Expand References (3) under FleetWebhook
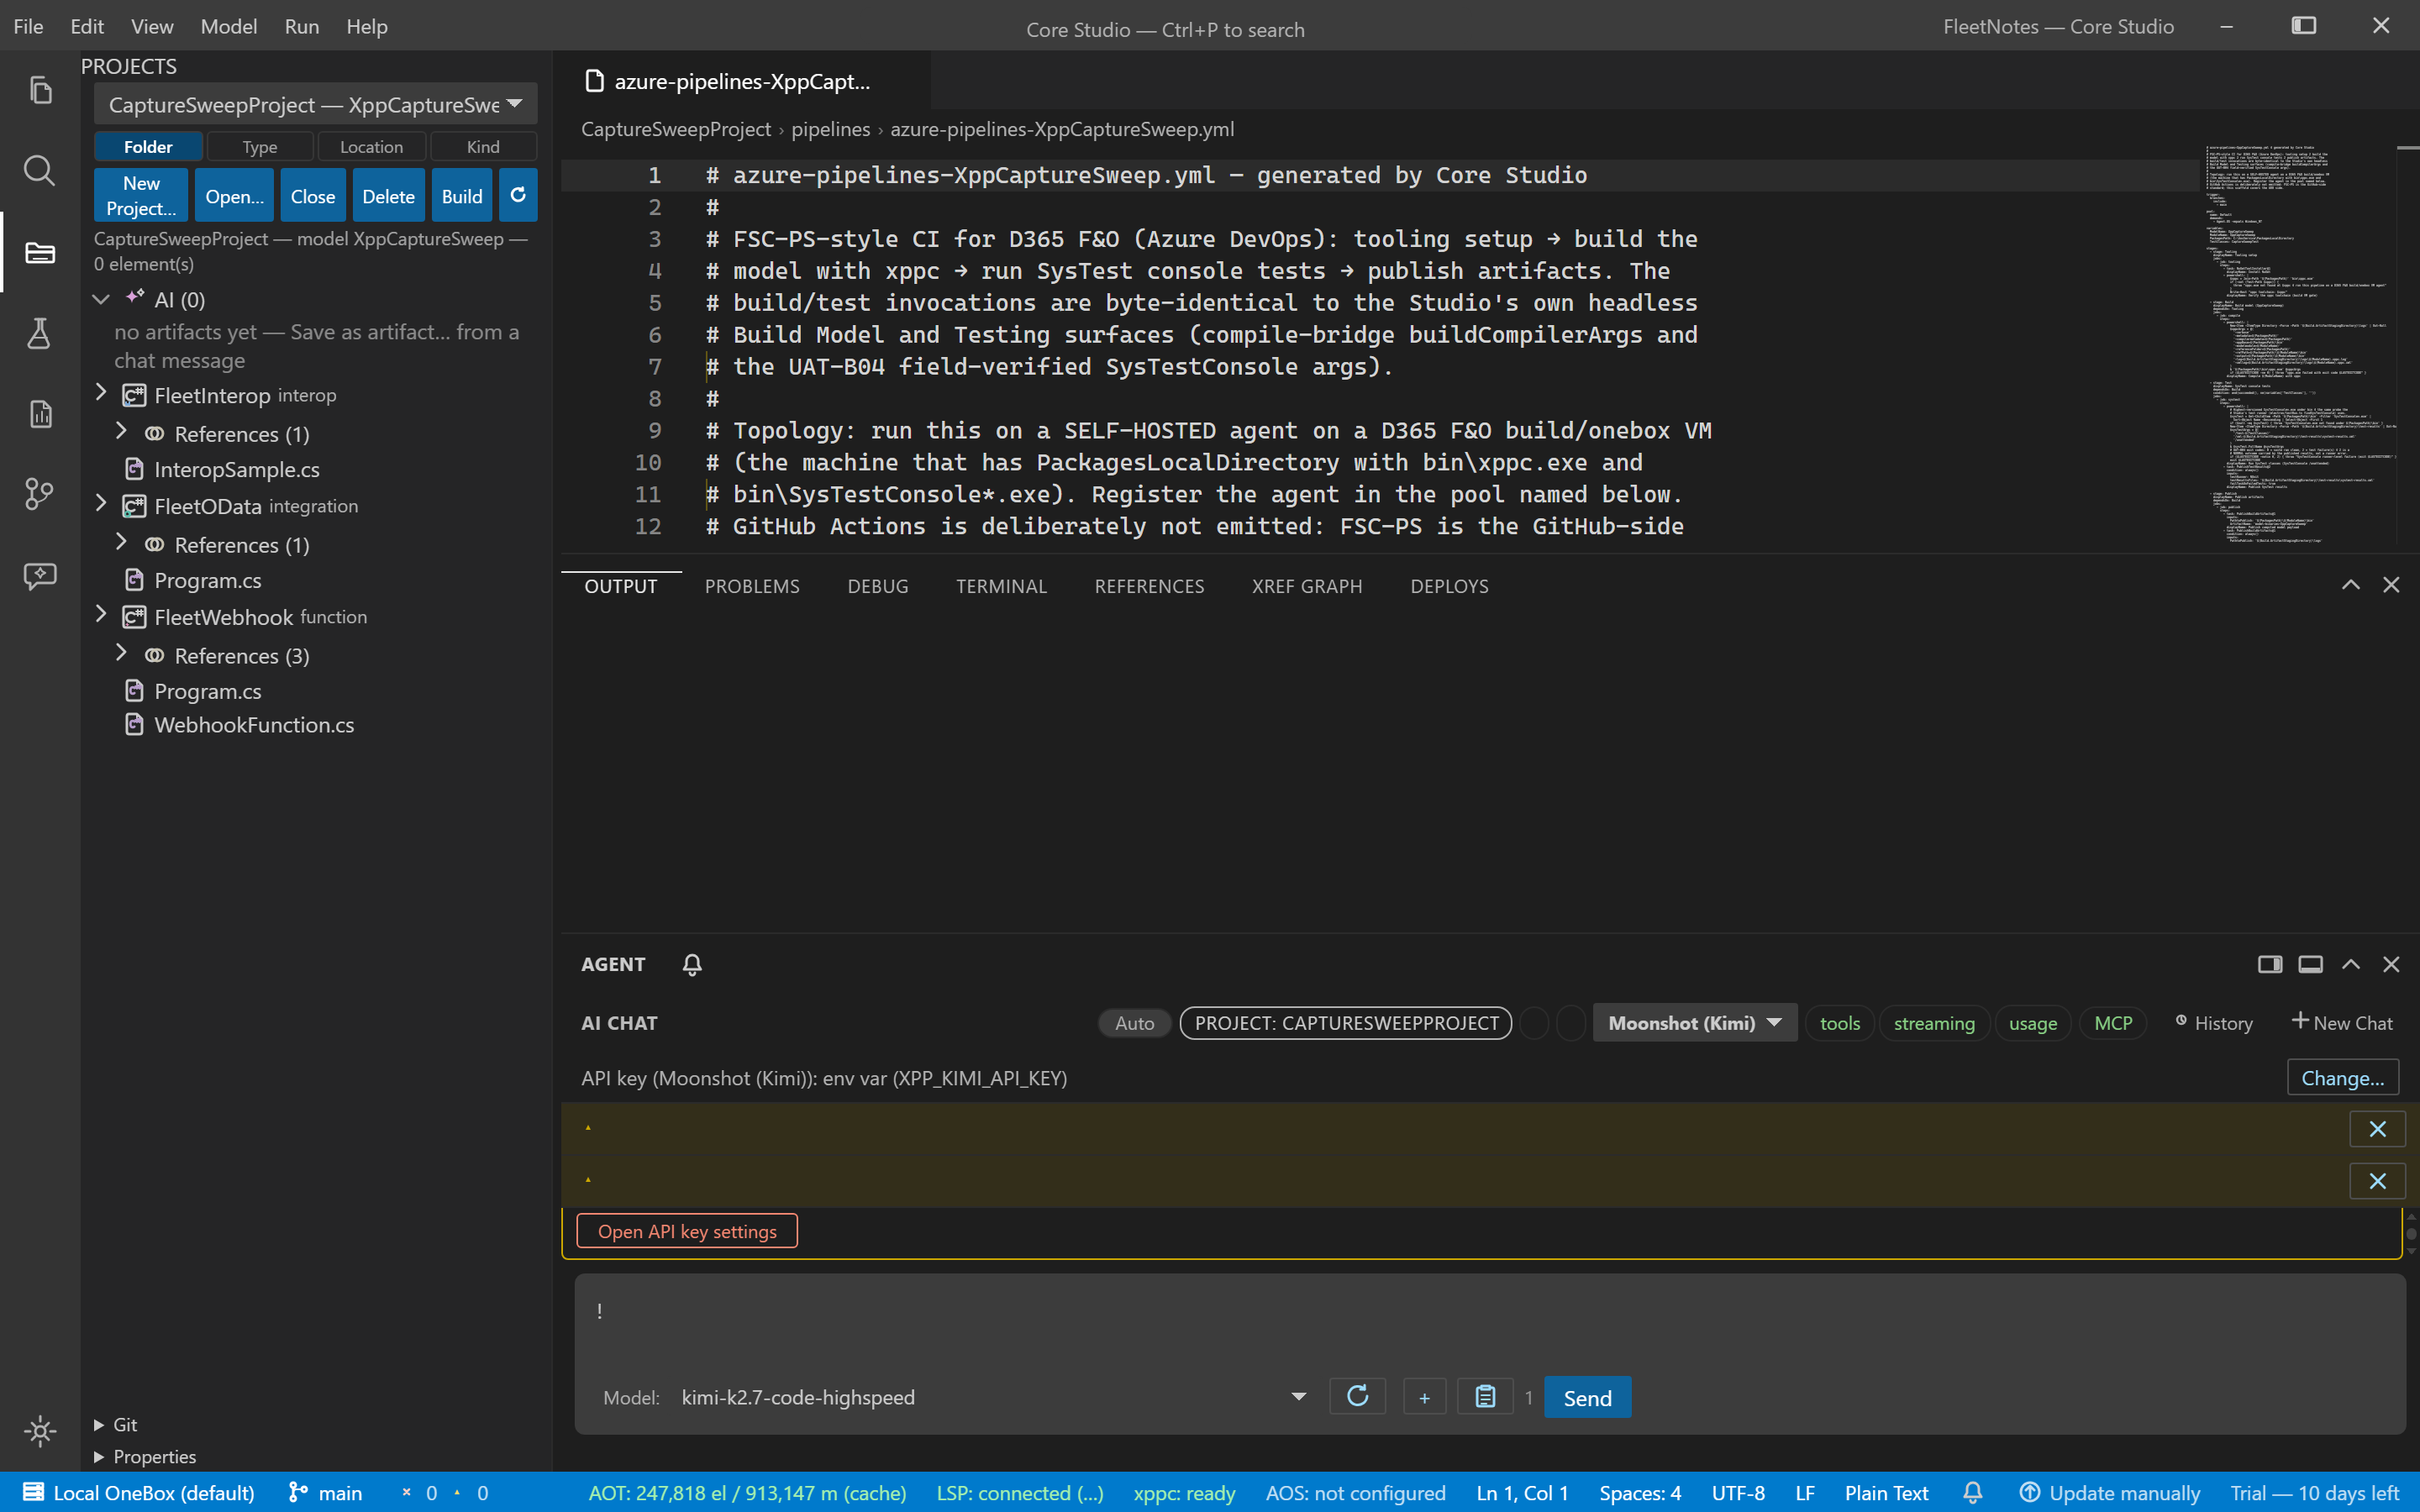This screenshot has width=2420, height=1512. [121, 654]
